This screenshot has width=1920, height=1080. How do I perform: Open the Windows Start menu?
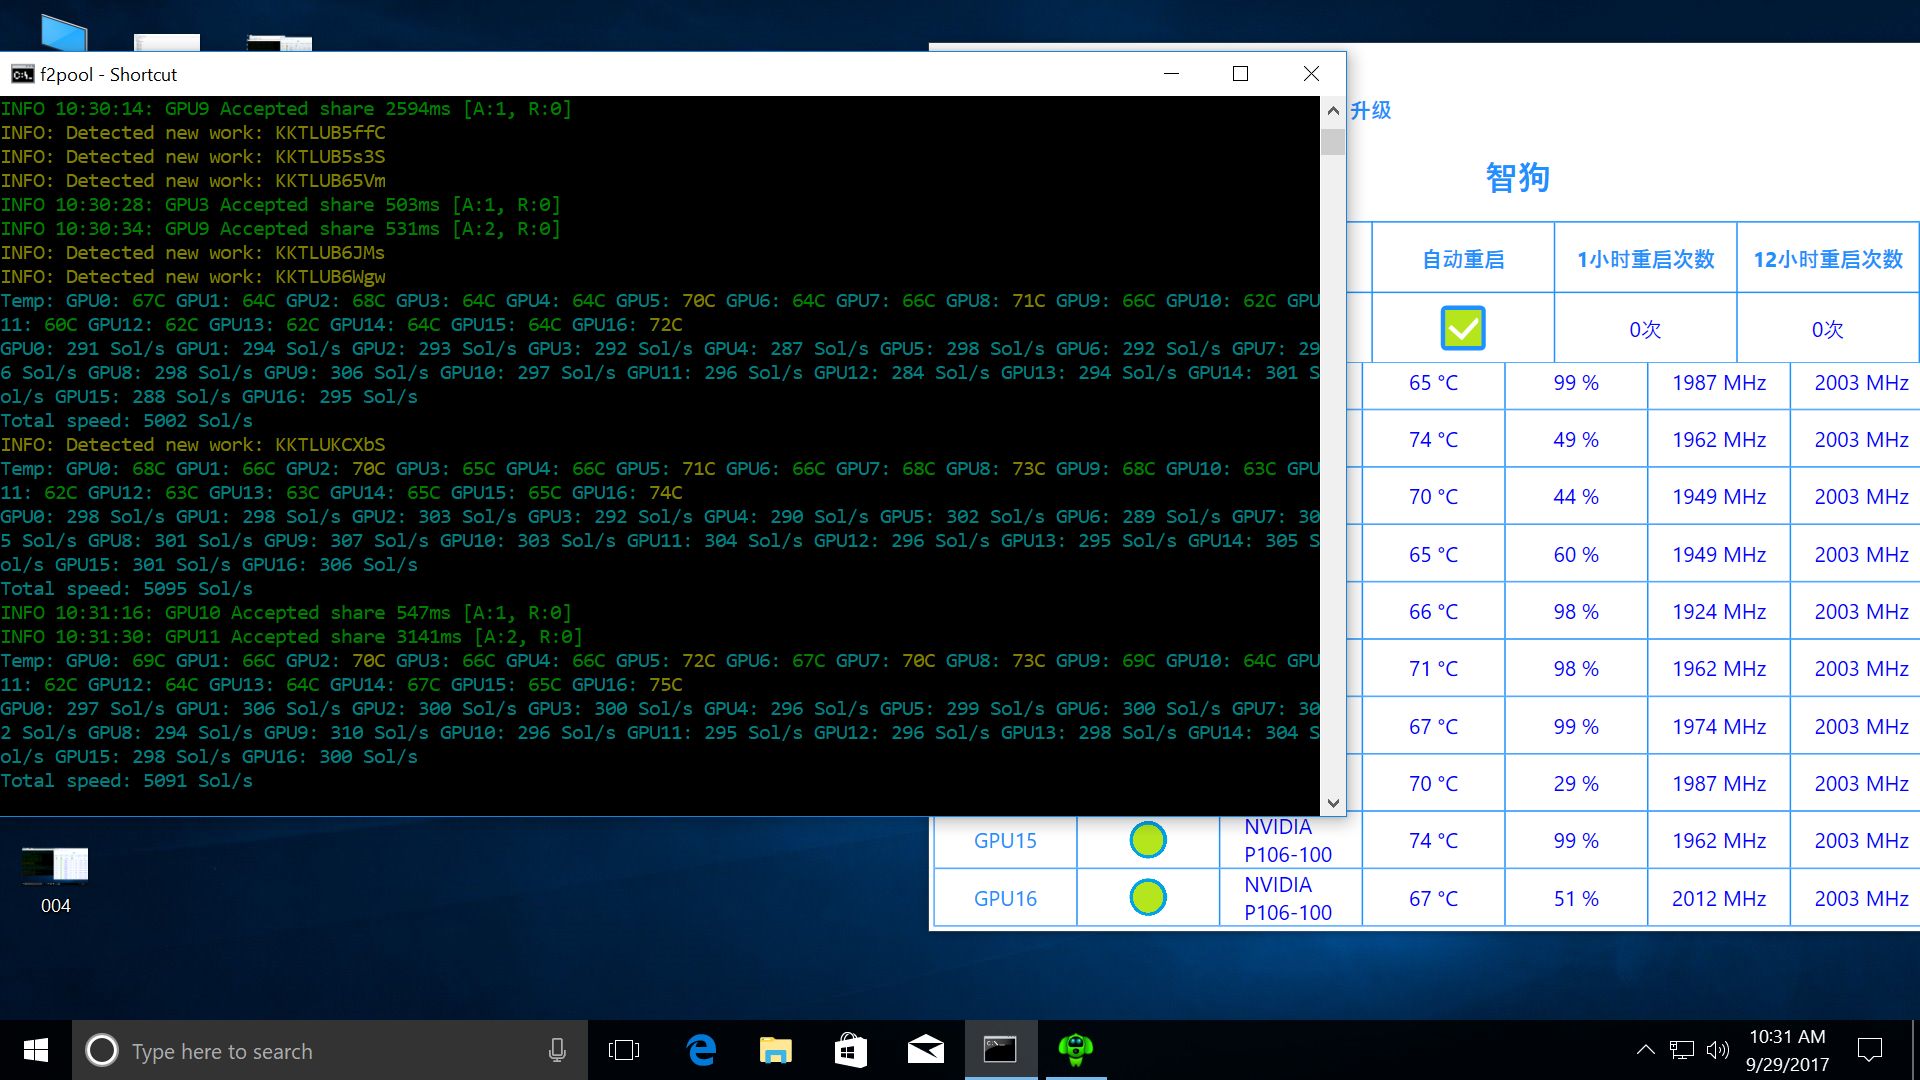point(36,1050)
